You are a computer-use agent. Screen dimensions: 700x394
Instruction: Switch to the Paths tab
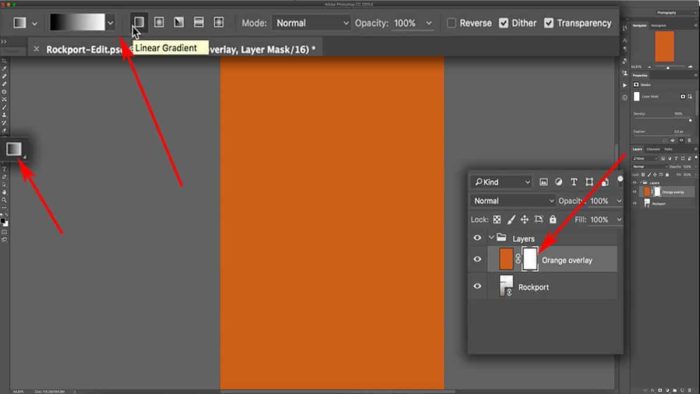tap(668, 149)
